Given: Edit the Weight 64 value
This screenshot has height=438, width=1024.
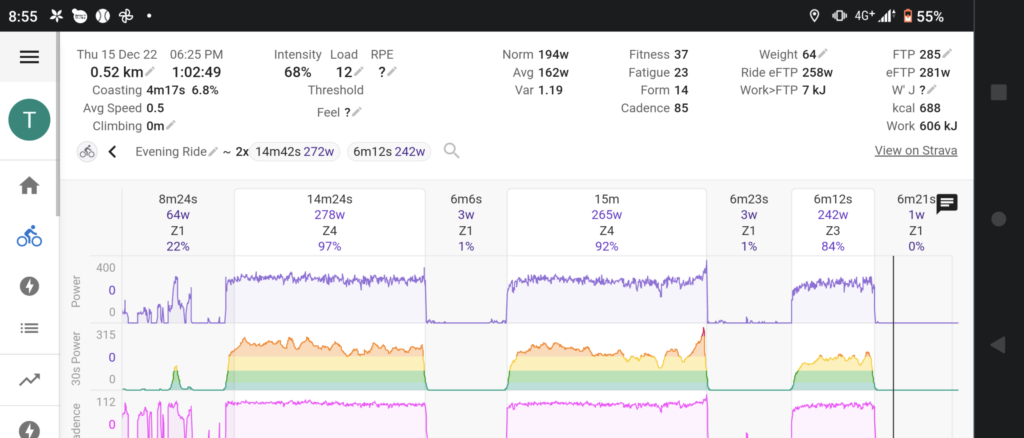Looking at the screenshot, I should tap(823, 54).
